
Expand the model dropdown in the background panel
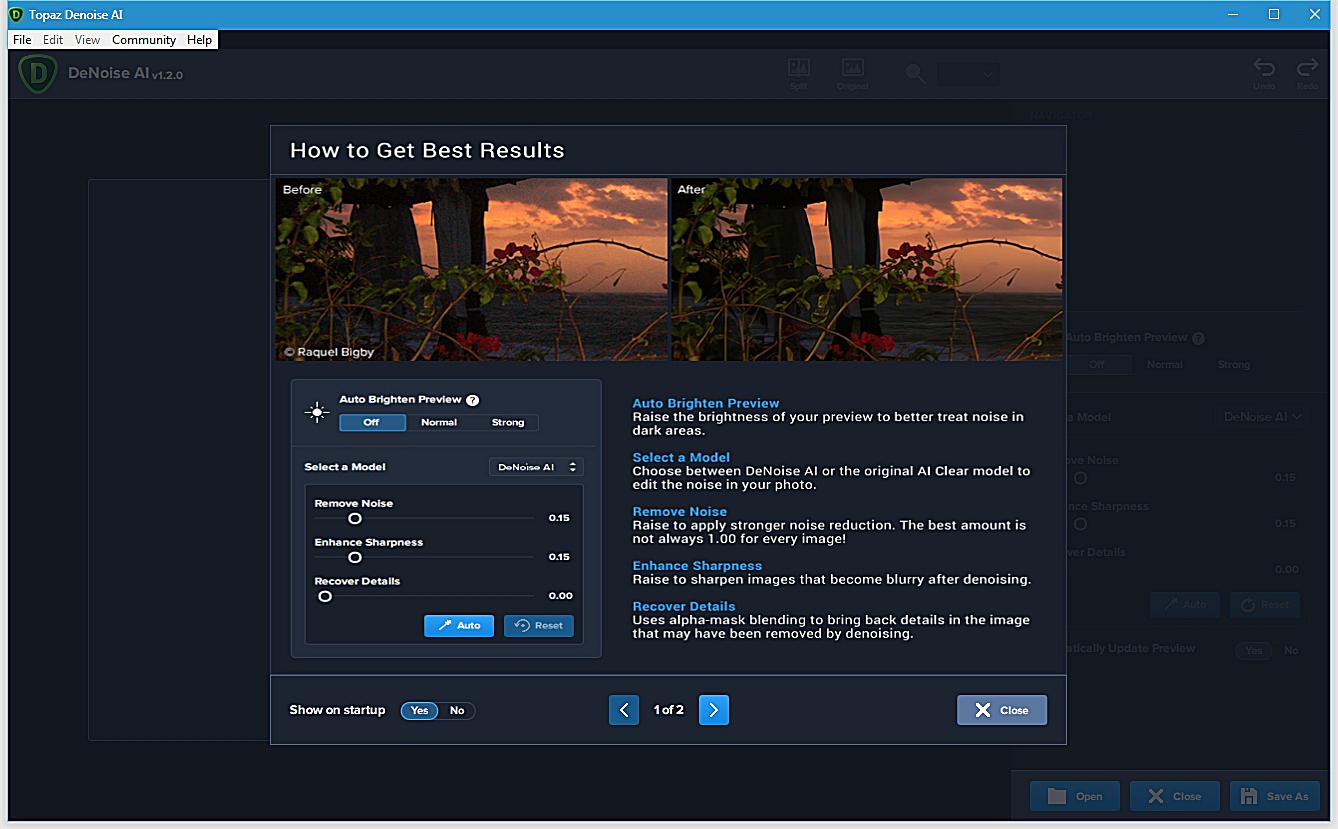tap(1262, 417)
